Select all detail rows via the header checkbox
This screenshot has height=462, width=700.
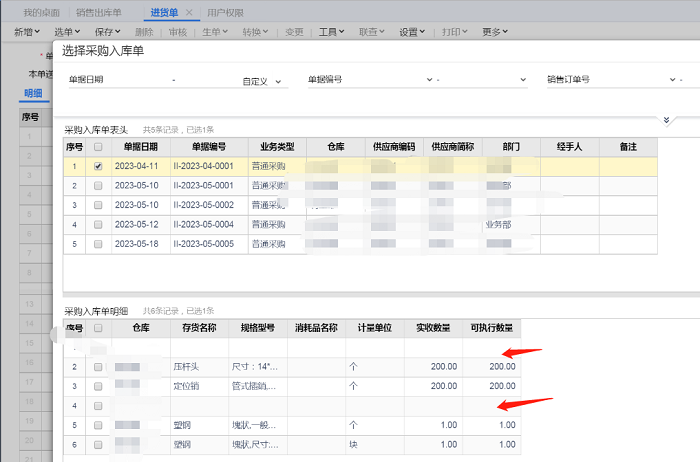[x=98, y=328]
